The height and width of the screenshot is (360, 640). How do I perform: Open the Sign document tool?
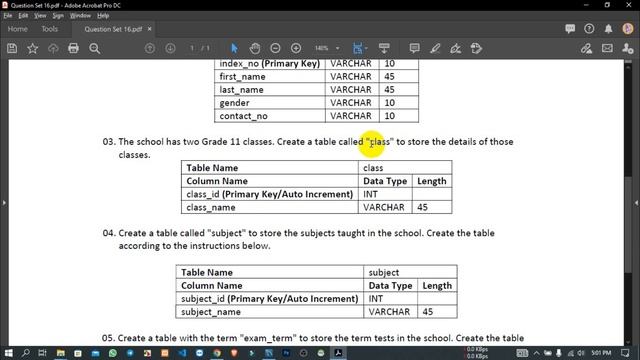point(456,48)
